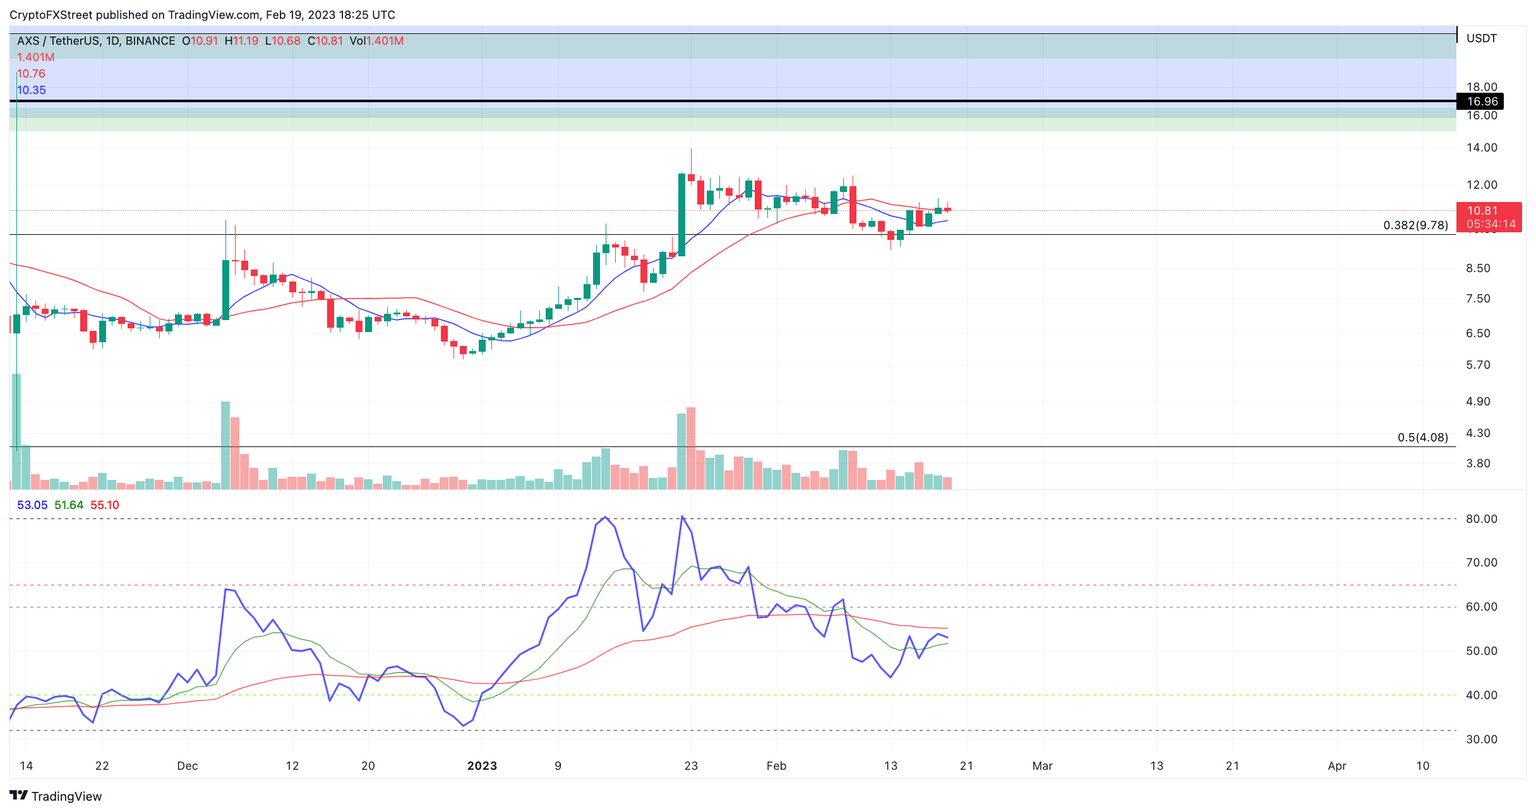The width and height of the screenshot is (1536, 812).
Task: Click the red 10.76 moving average value
Action: coord(31,74)
